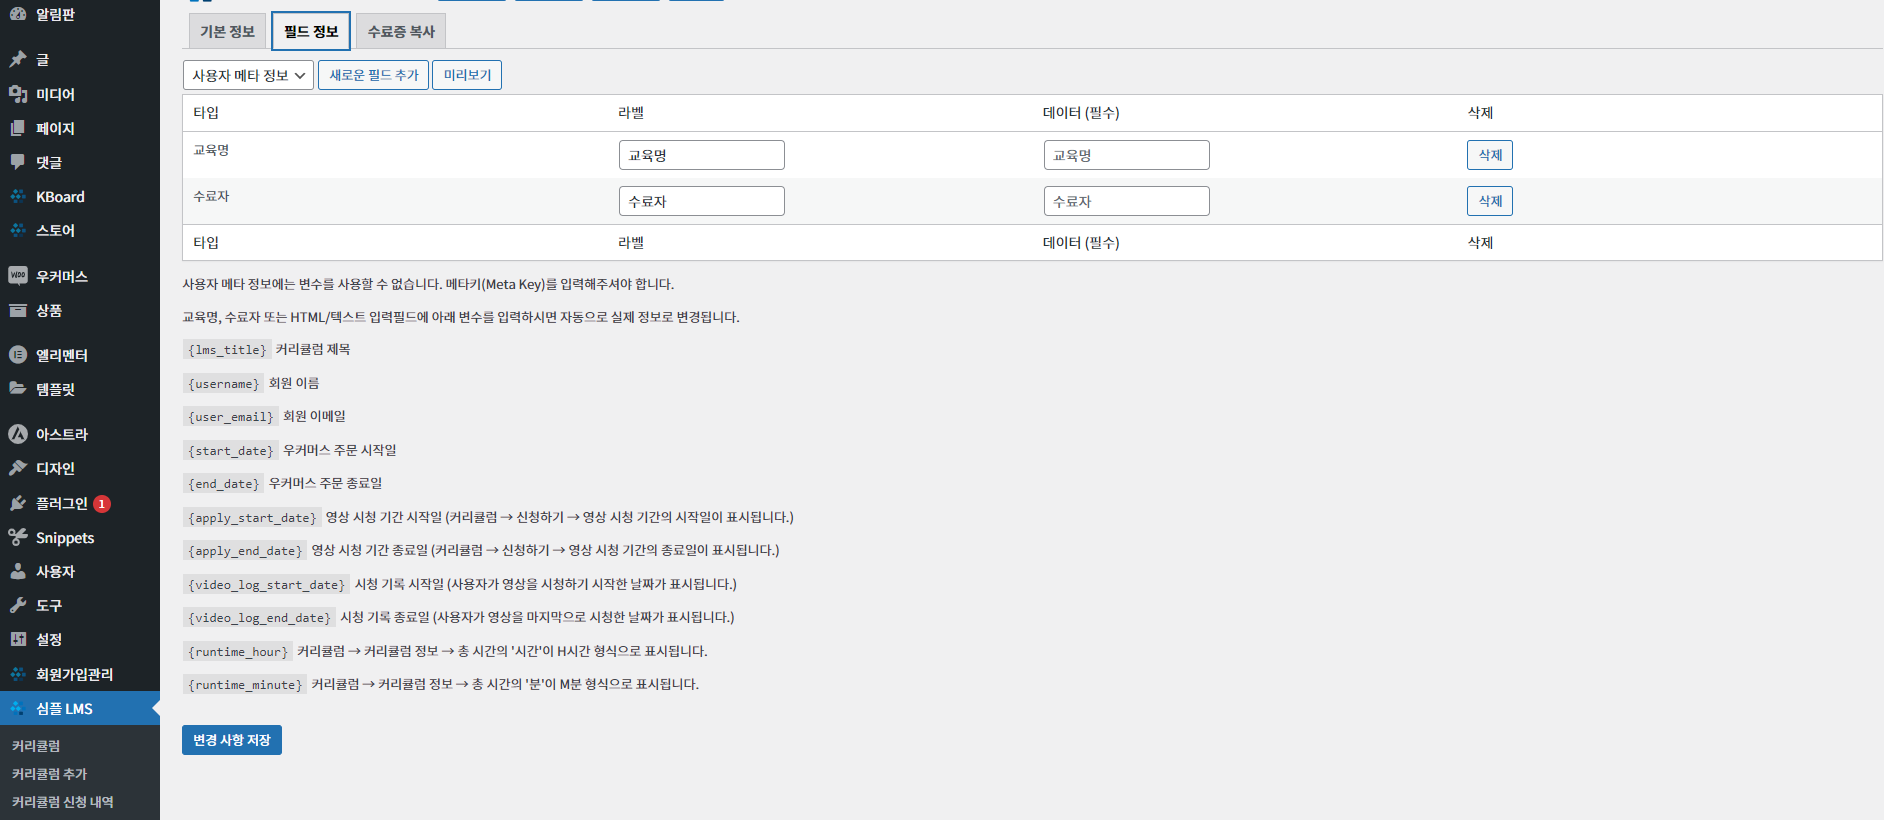The width and height of the screenshot is (1884, 820).
Task: Click the paintbrush icon beside 디자인
Action: pos(18,468)
